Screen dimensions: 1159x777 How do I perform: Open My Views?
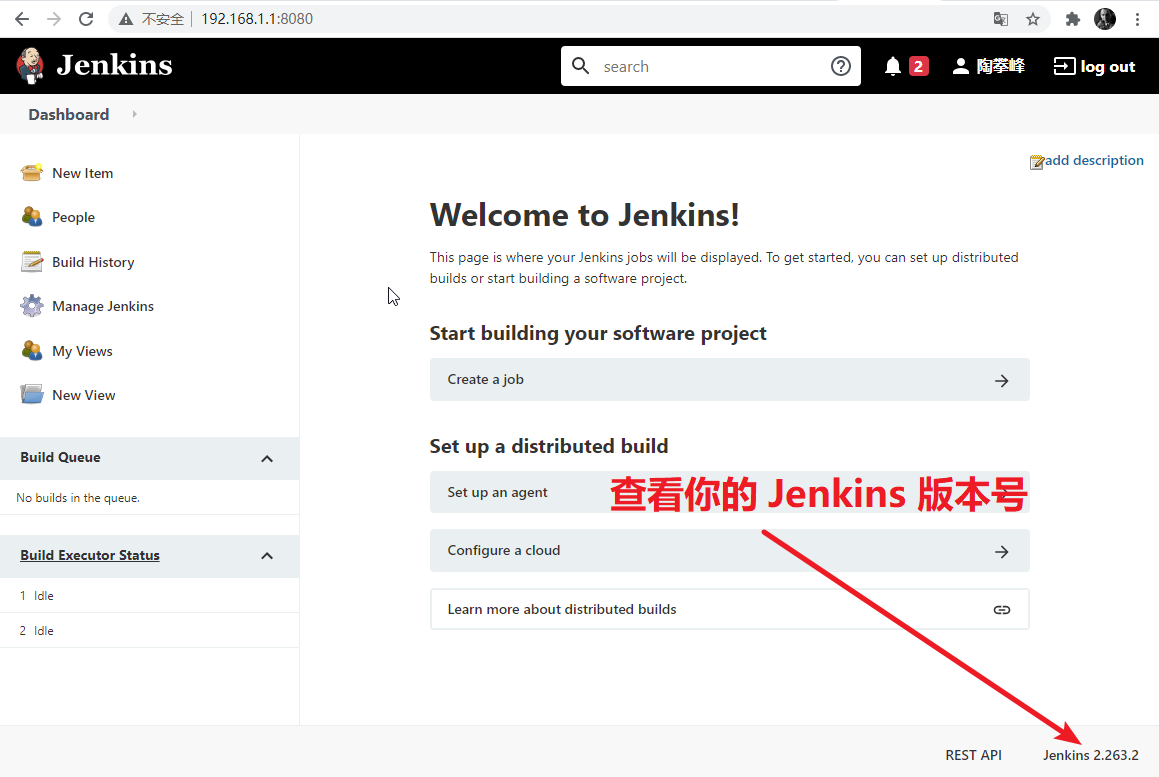82,351
